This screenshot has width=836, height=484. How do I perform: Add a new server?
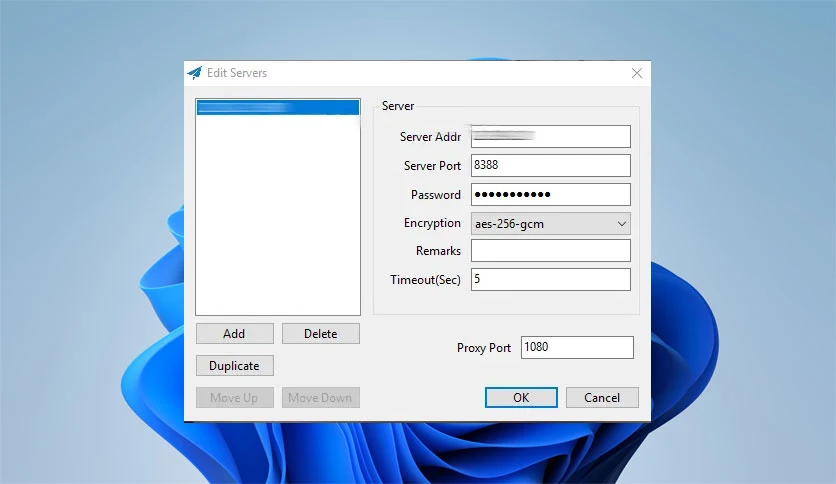(x=235, y=334)
